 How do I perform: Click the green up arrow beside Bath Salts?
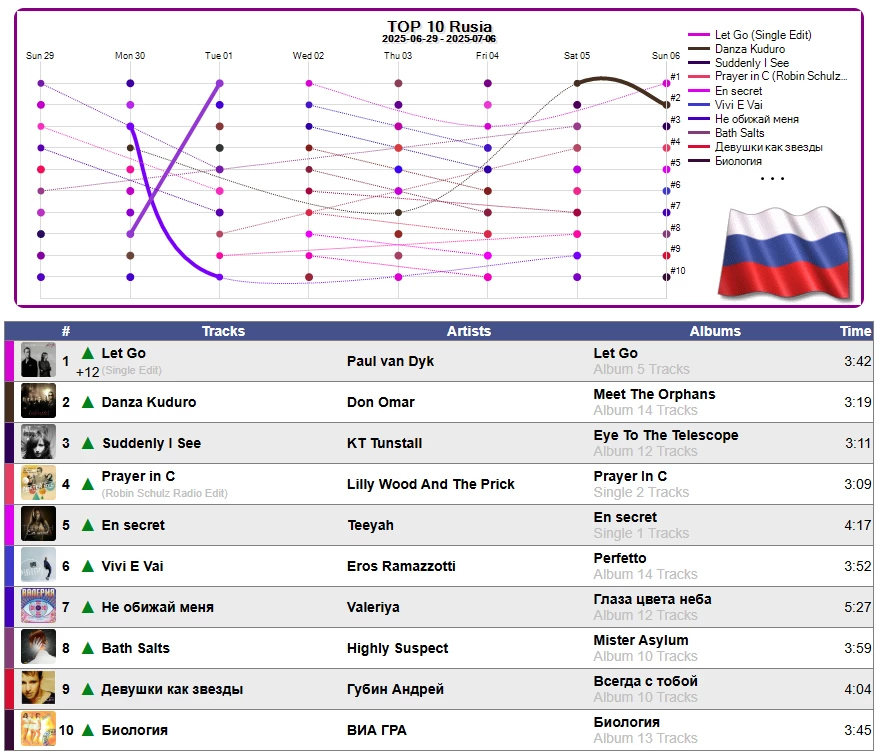tap(88, 648)
